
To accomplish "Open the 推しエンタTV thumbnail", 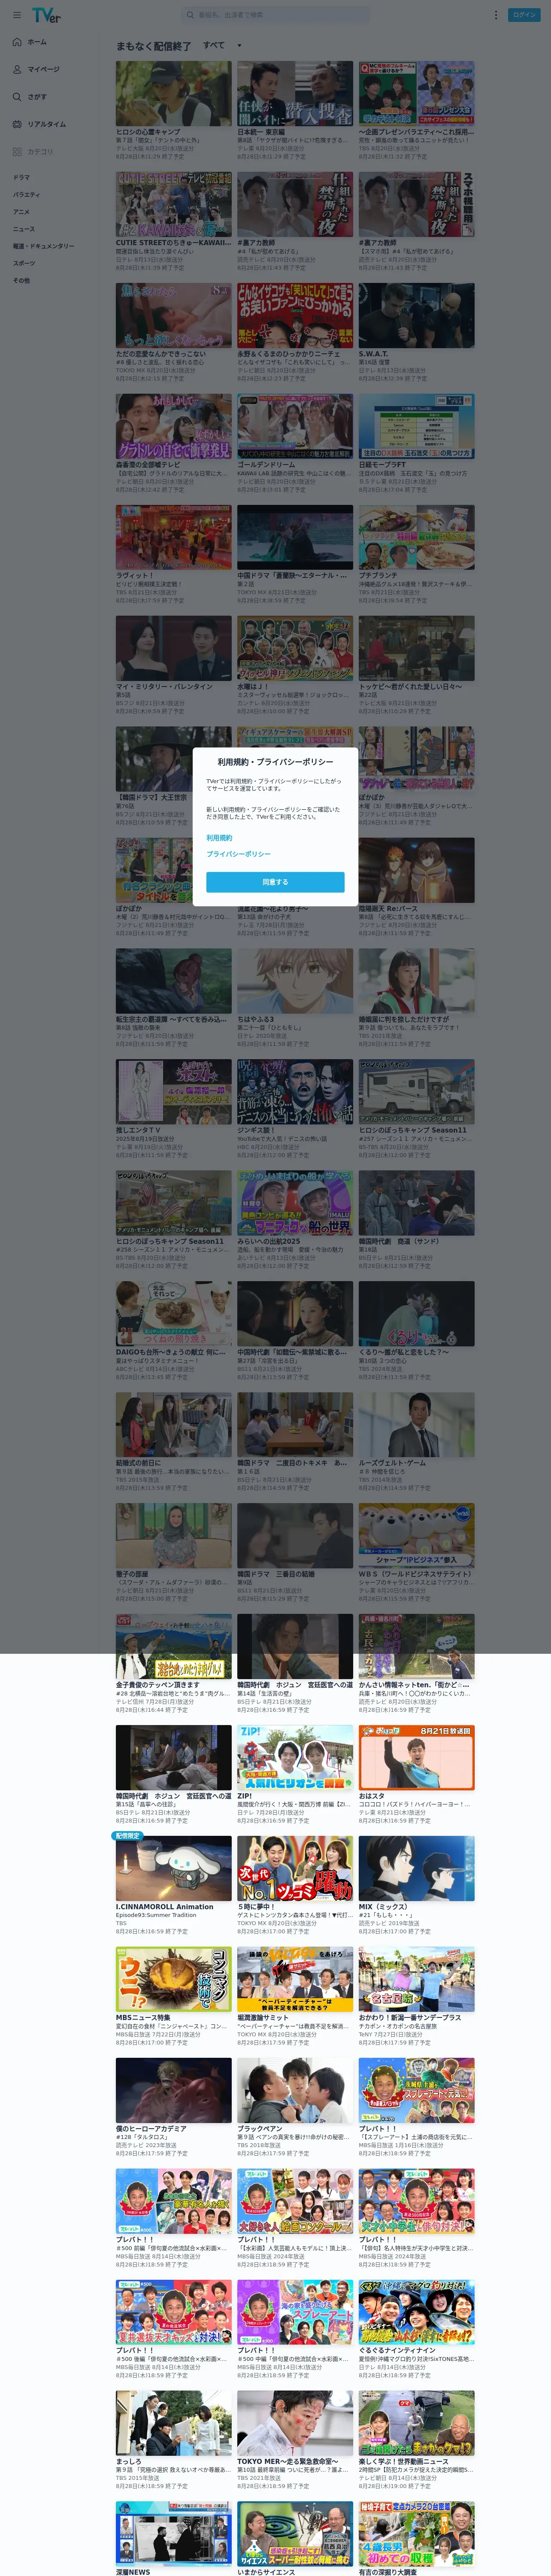I will 173,1092.
